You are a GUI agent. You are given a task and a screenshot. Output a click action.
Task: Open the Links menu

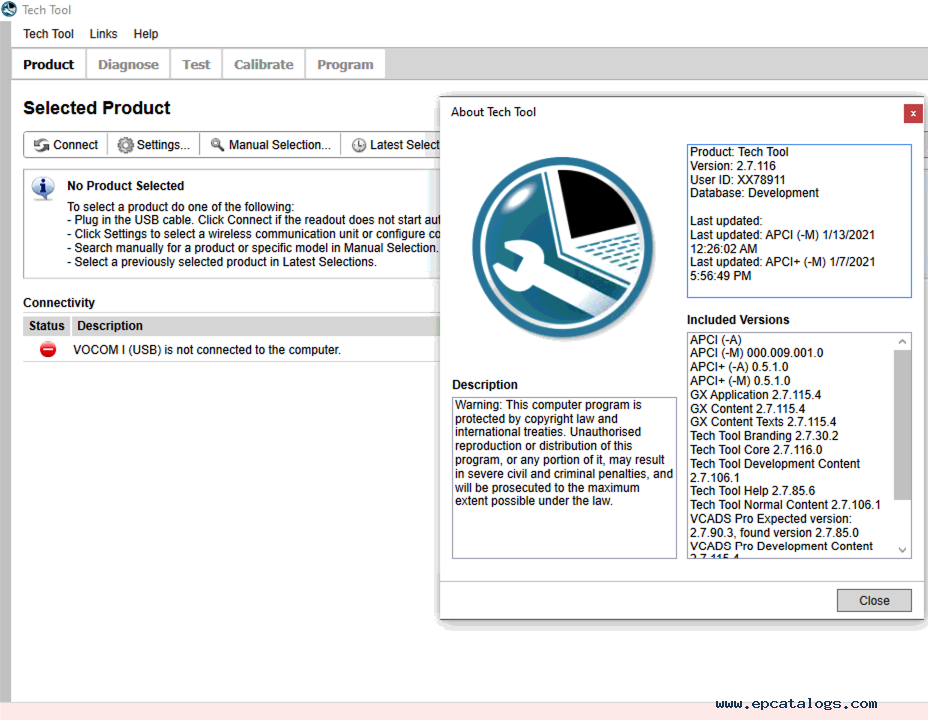103,34
